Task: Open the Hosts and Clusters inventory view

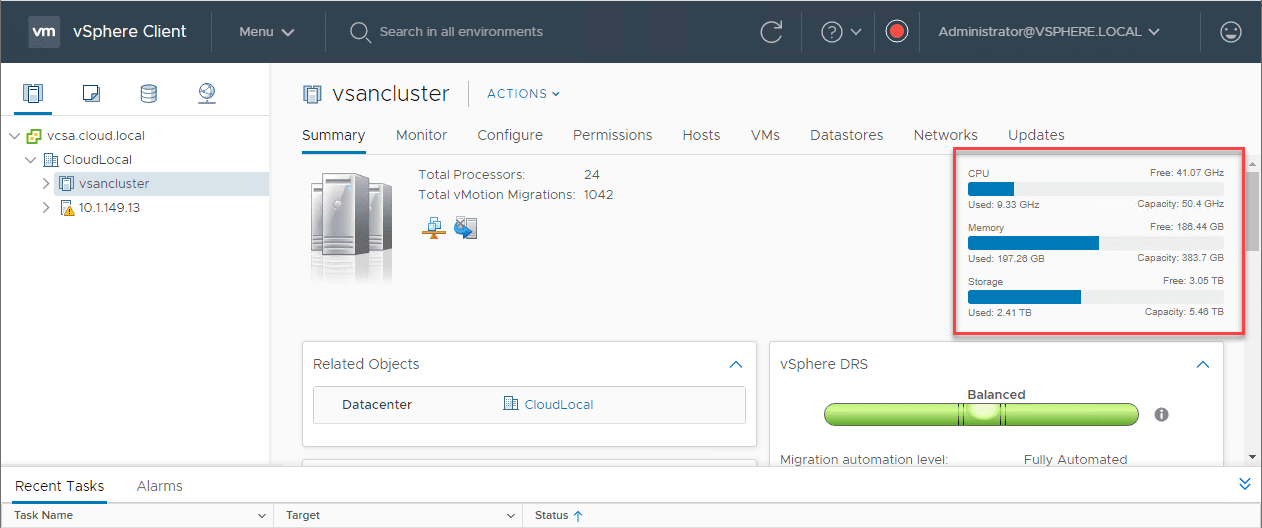Action: tap(33, 93)
